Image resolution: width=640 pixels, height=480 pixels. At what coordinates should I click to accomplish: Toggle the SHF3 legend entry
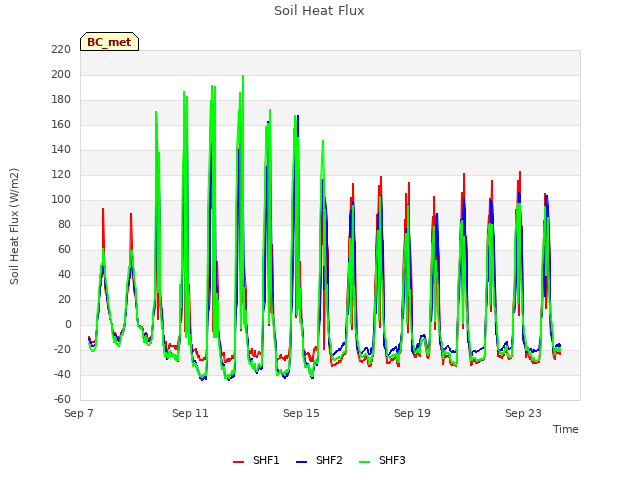tap(382, 460)
